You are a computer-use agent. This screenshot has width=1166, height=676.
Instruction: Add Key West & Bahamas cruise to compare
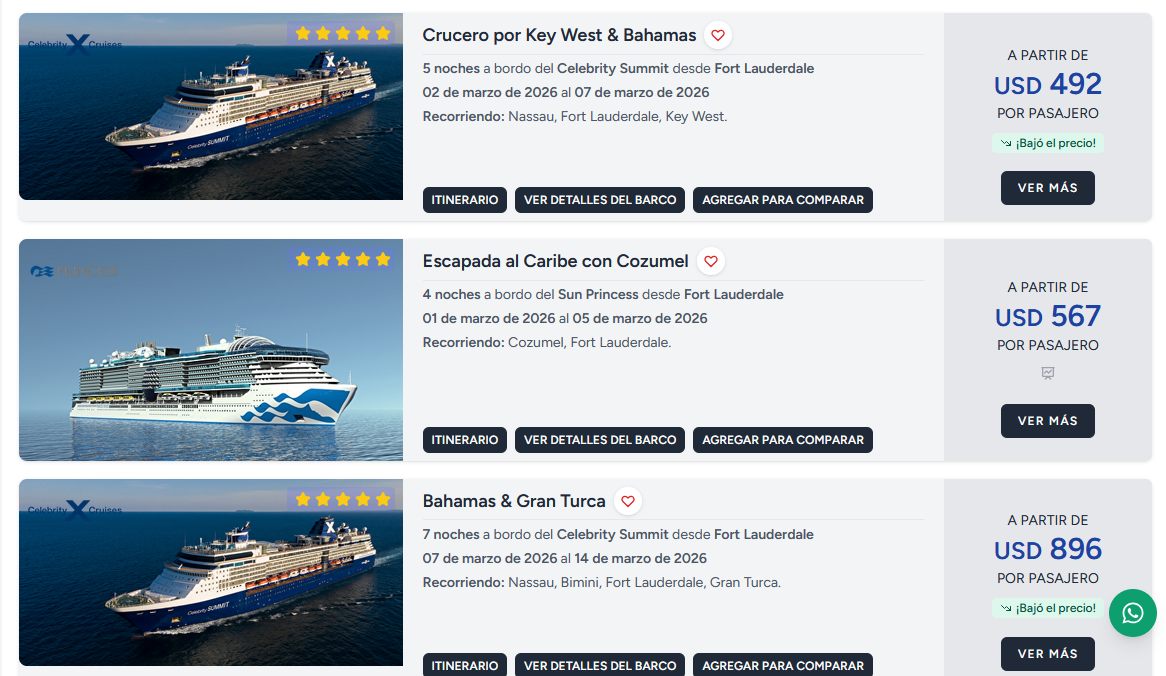click(x=783, y=200)
